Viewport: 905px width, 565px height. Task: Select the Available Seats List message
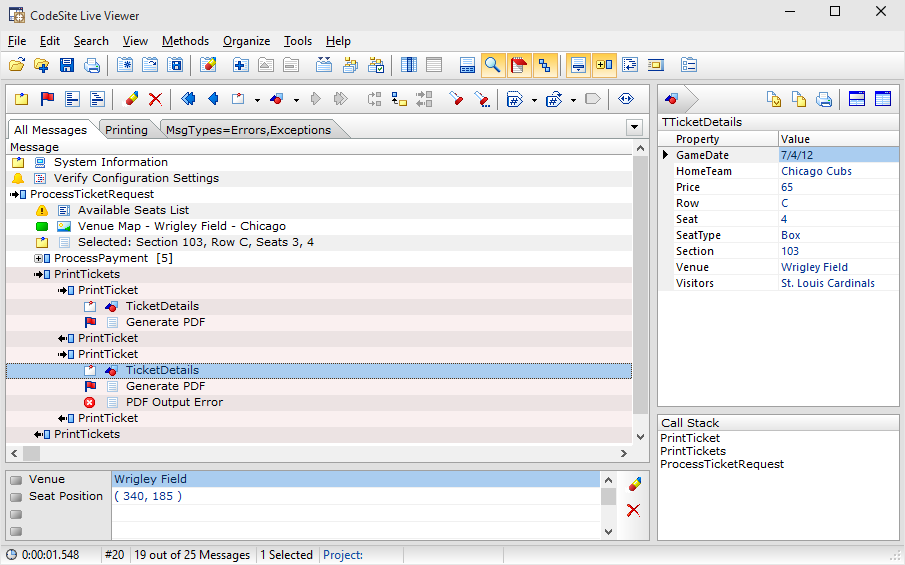click(133, 210)
